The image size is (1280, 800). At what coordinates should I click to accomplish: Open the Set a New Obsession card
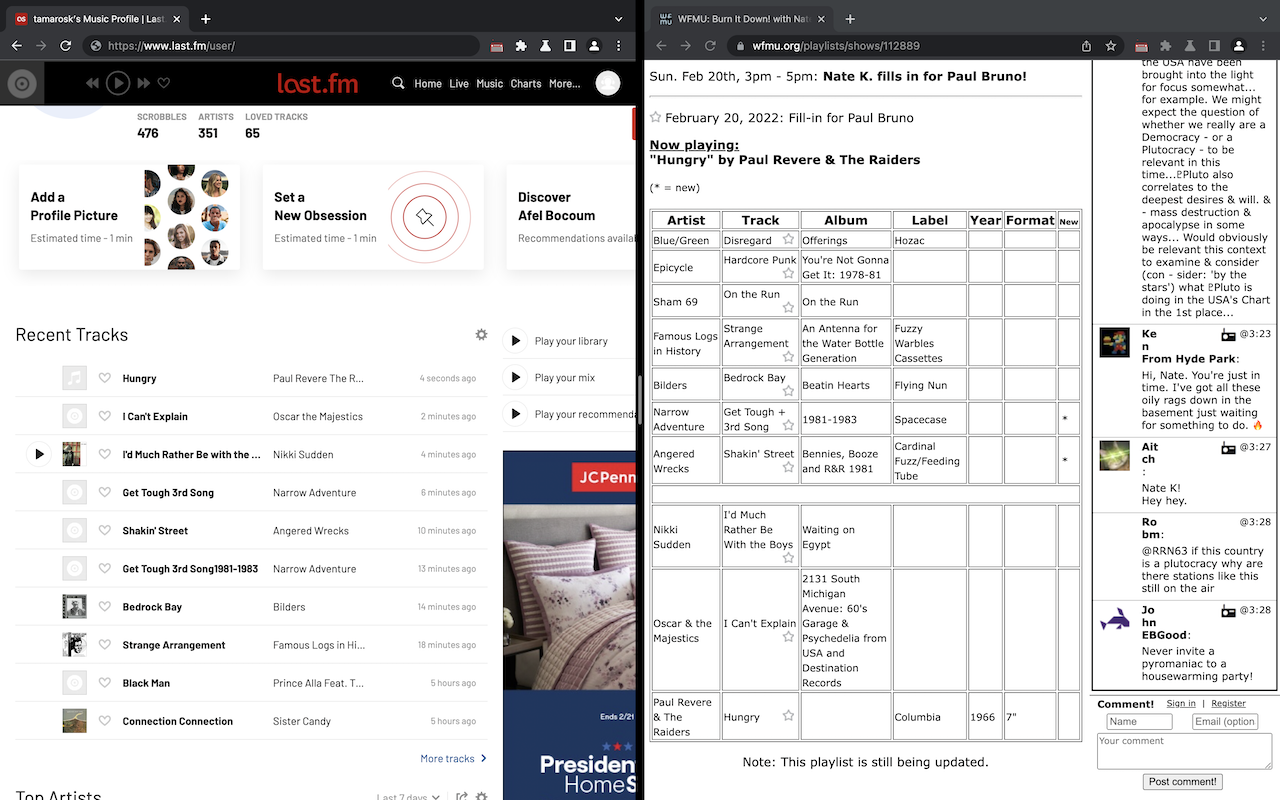coord(373,217)
